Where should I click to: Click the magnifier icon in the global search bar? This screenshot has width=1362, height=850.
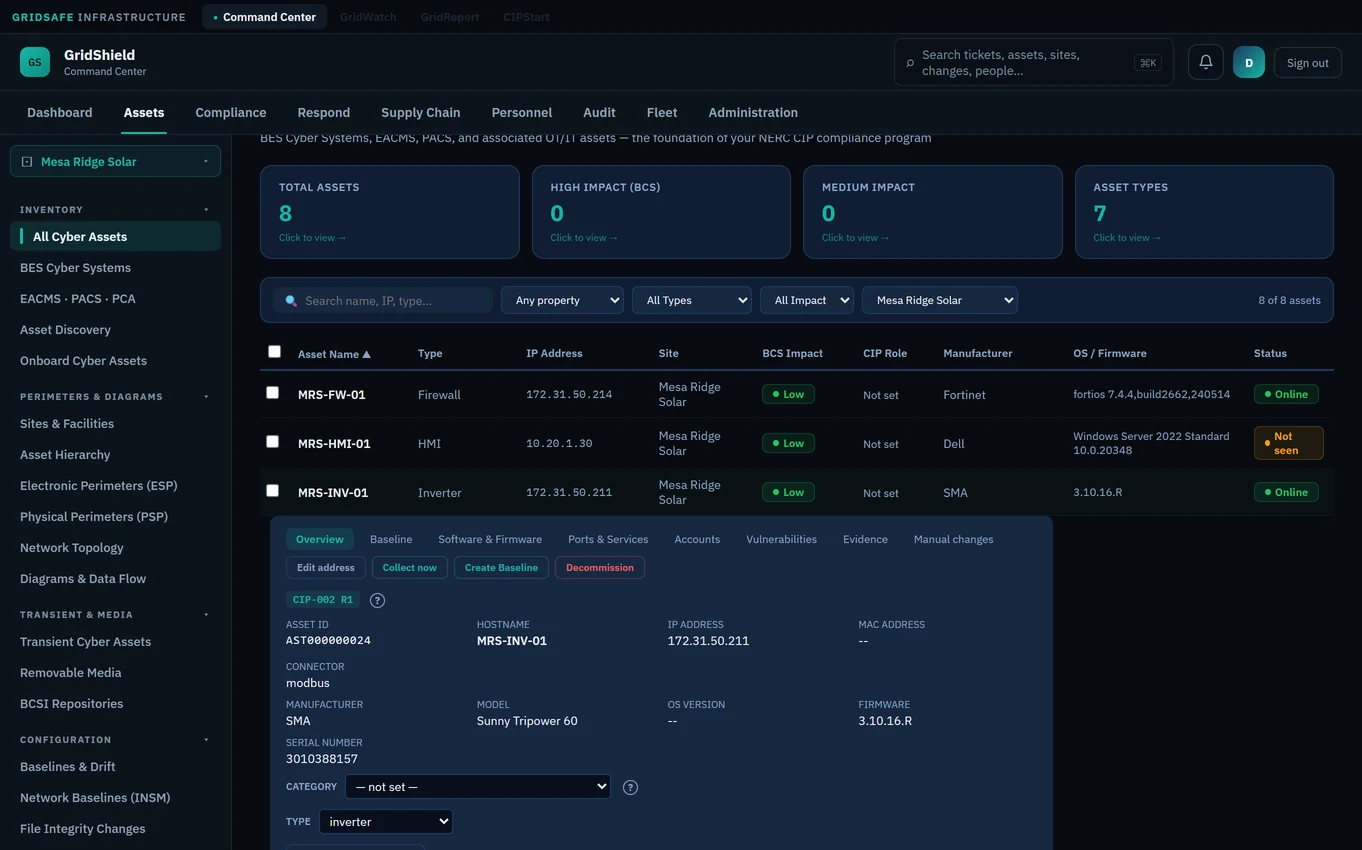[910, 63]
